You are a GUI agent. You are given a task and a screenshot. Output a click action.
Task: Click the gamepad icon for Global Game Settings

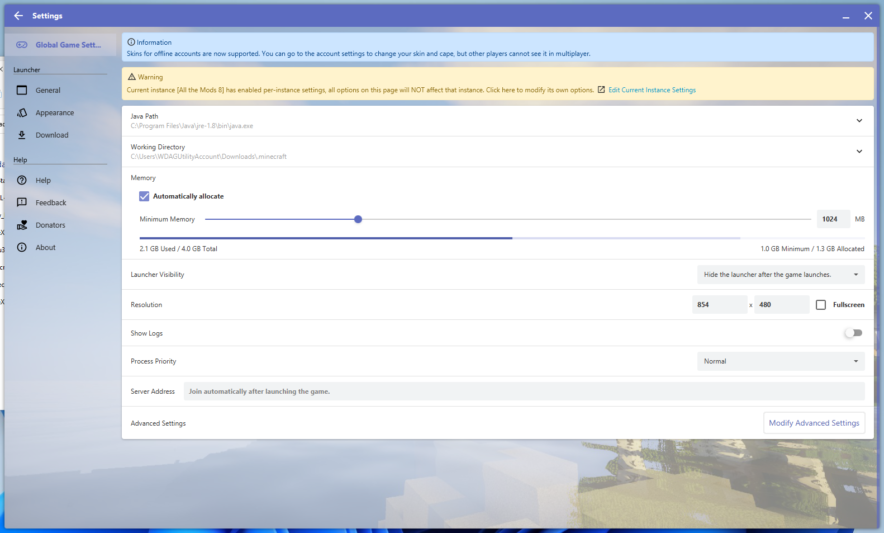click(x=22, y=45)
